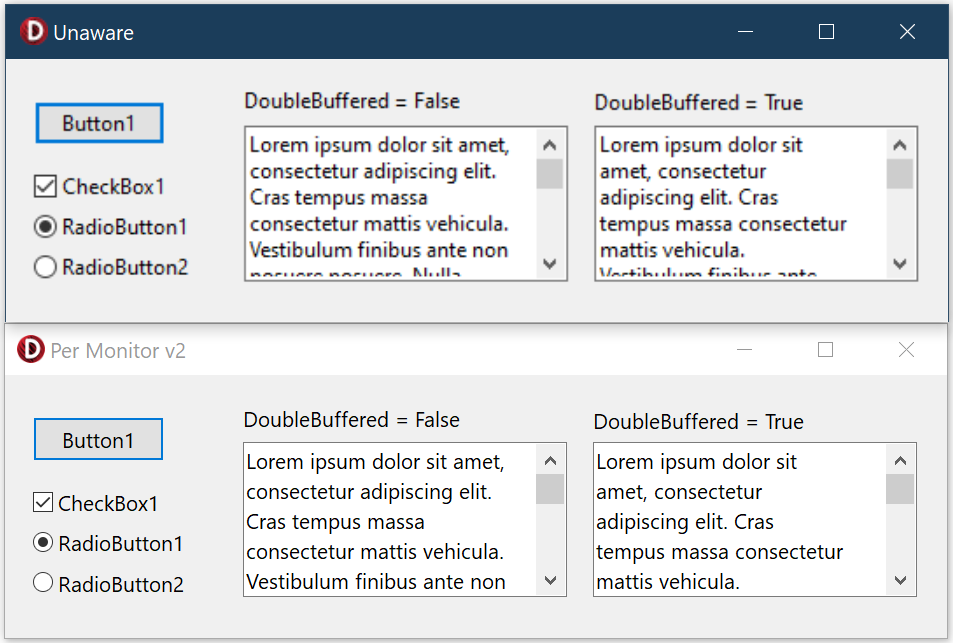Click the Delphi icon in Per Monitor v2 window

[31, 350]
